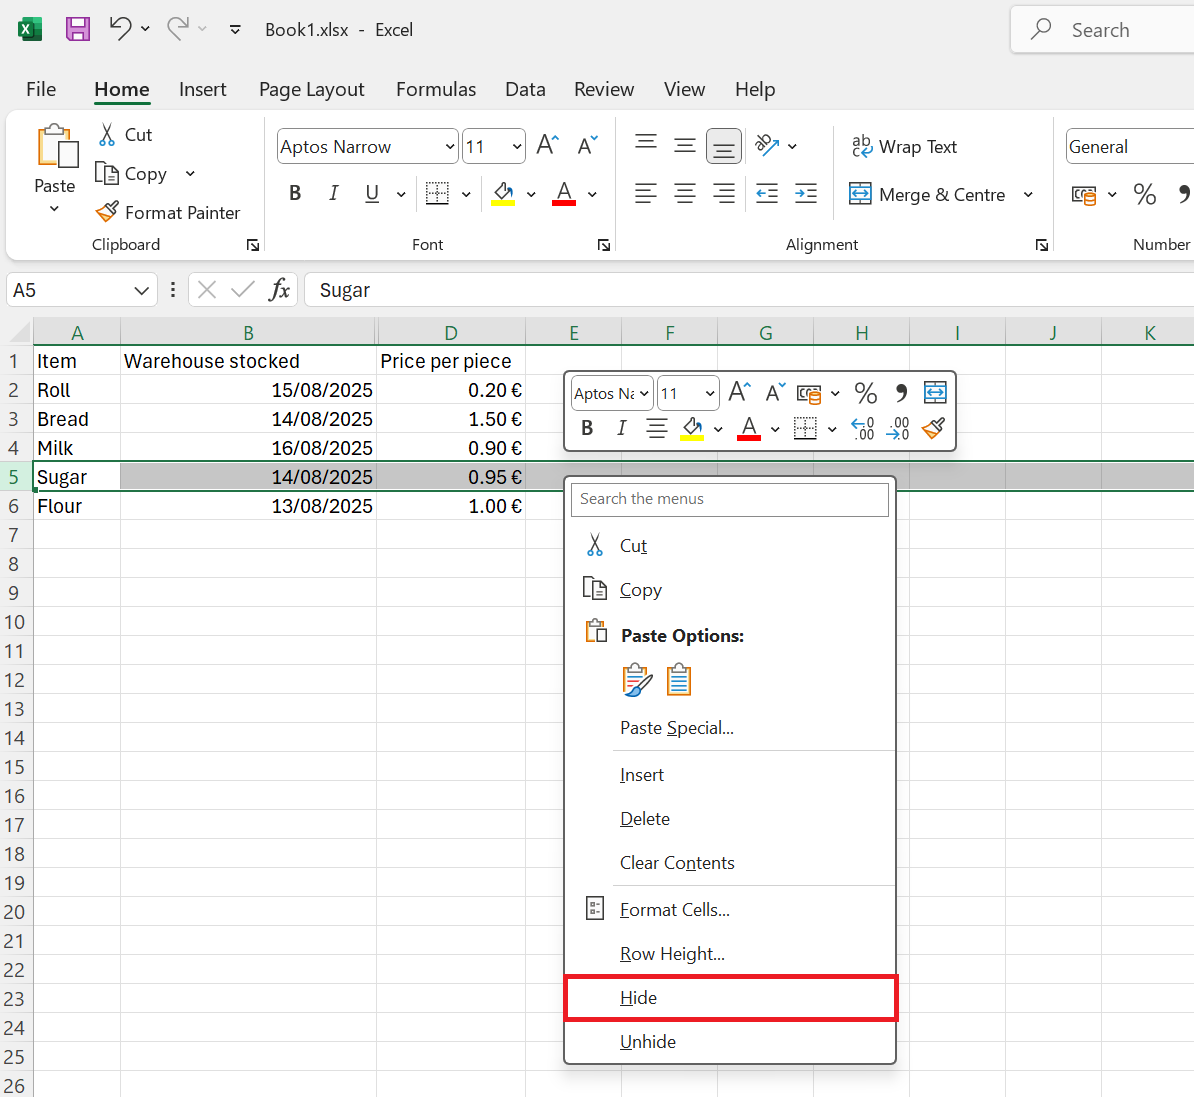1194x1097 pixels.
Task: Click mini toolbar Merge & Centre icon
Action: click(934, 393)
